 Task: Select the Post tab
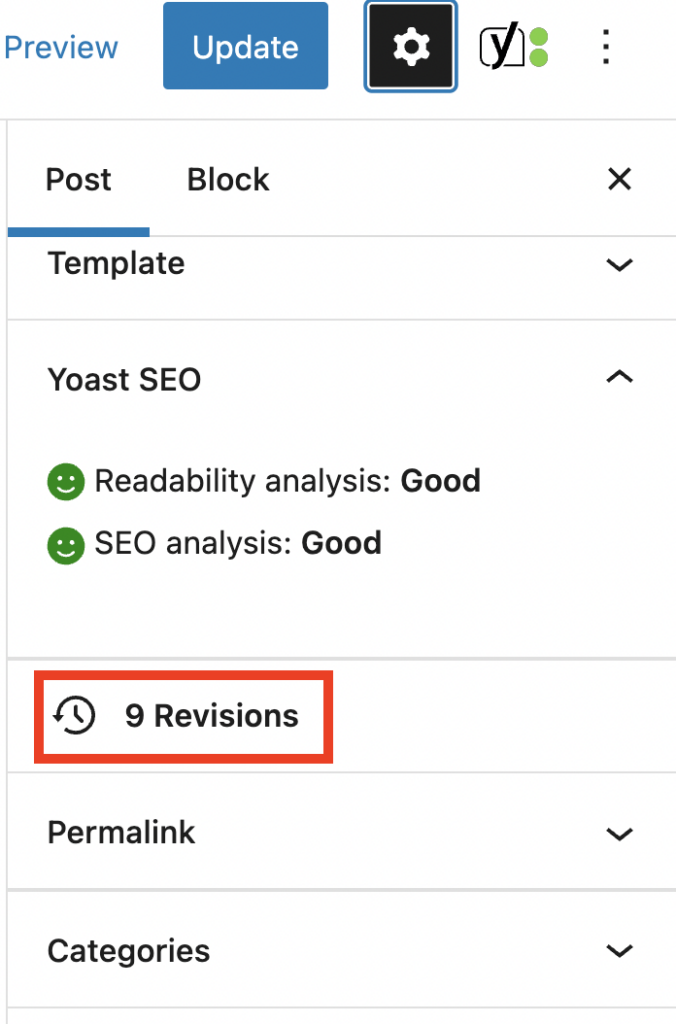pos(77,179)
